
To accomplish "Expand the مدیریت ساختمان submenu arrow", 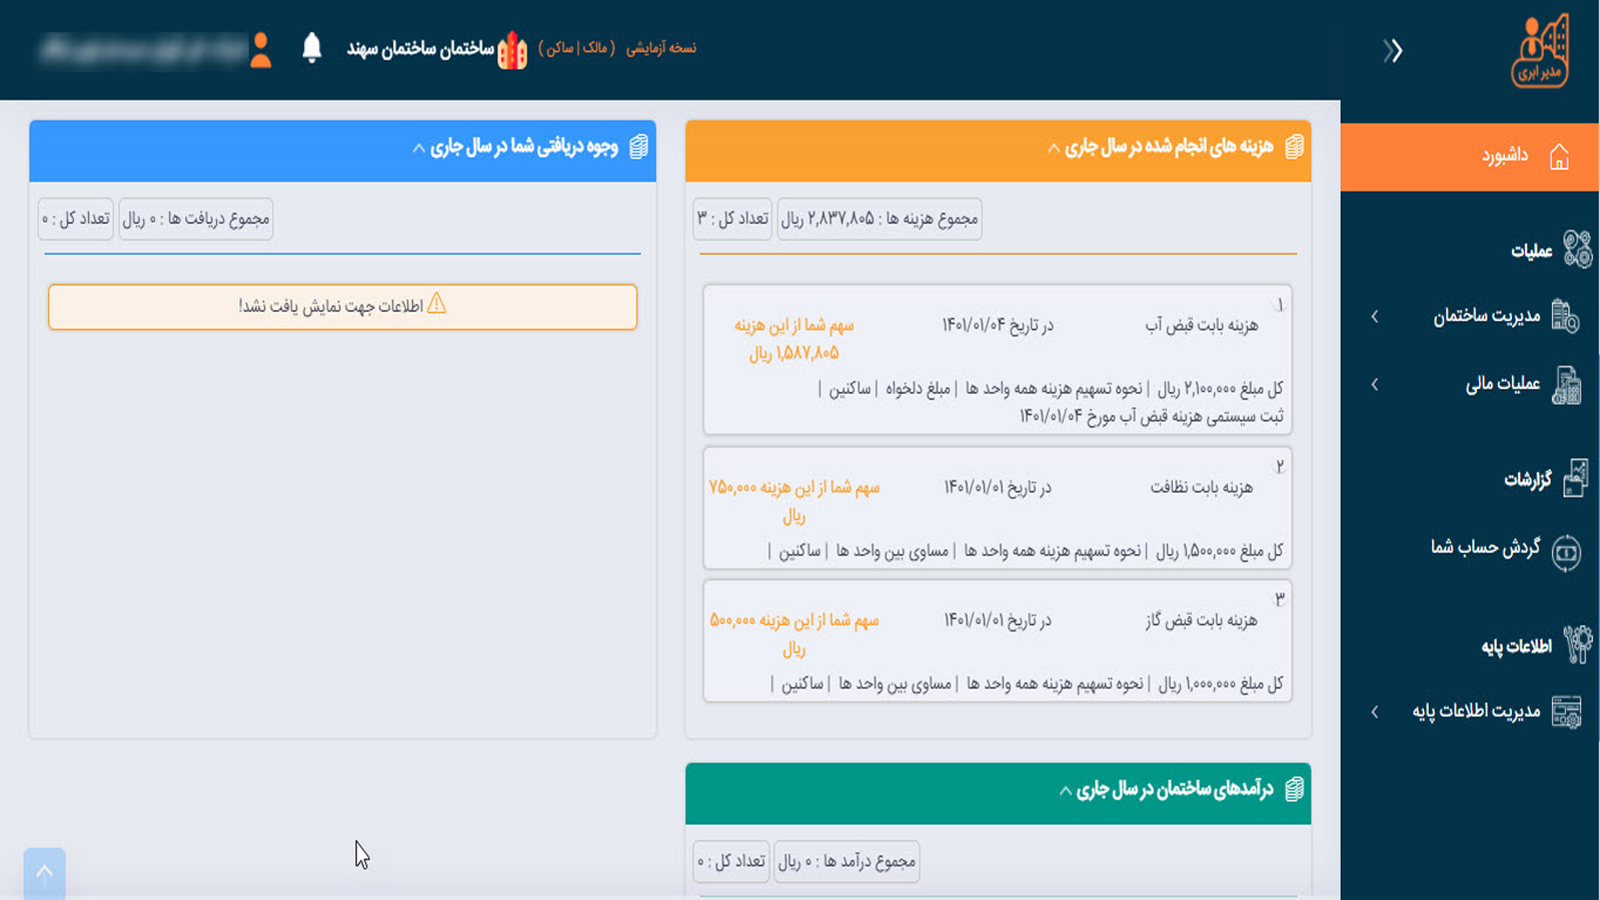I will (x=1375, y=316).
